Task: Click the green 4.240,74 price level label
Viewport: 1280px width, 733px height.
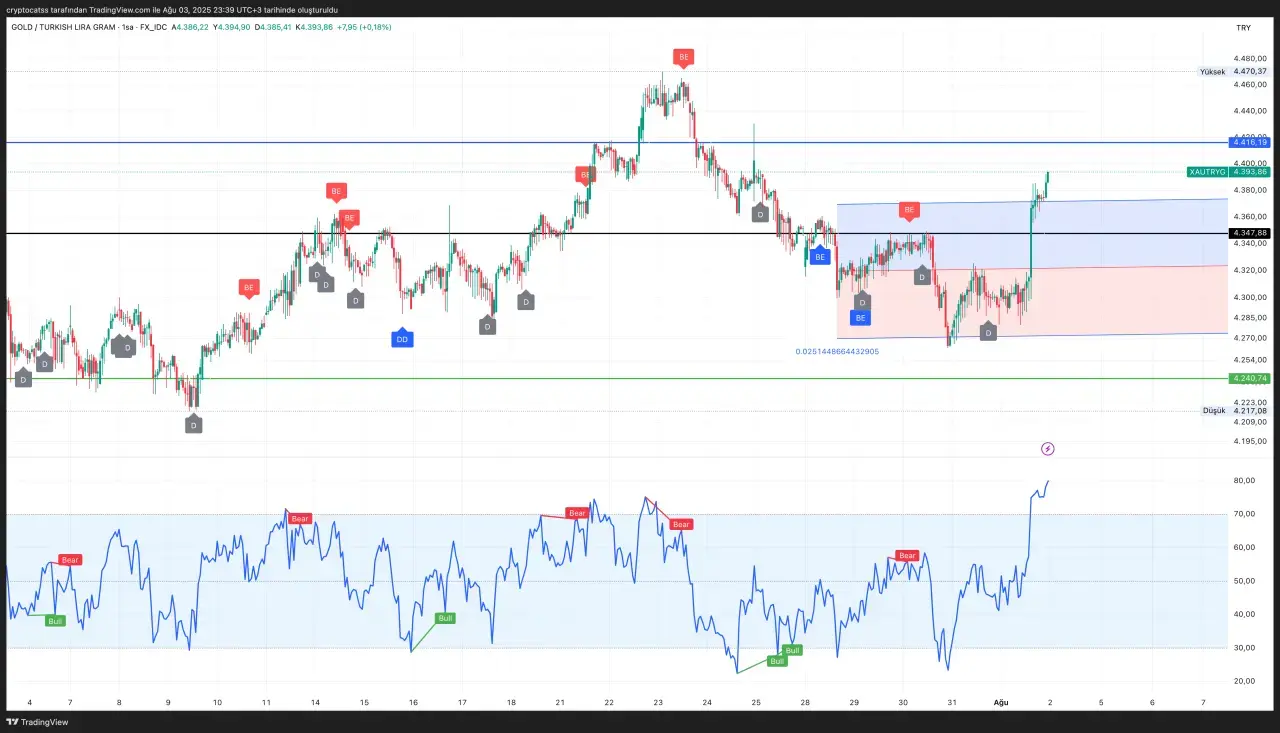Action: tap(1250, 378)
